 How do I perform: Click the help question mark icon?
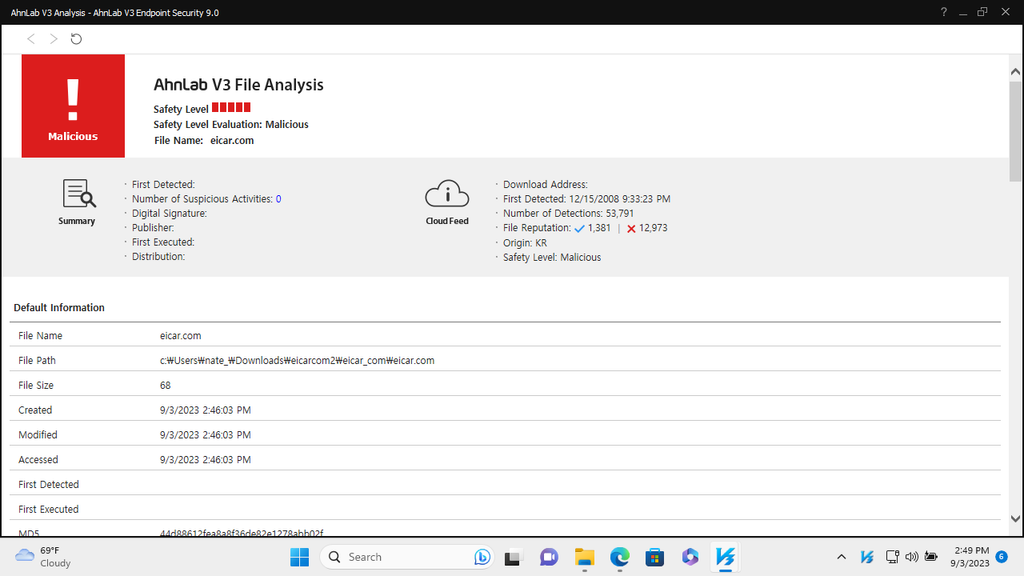(943, 12)
